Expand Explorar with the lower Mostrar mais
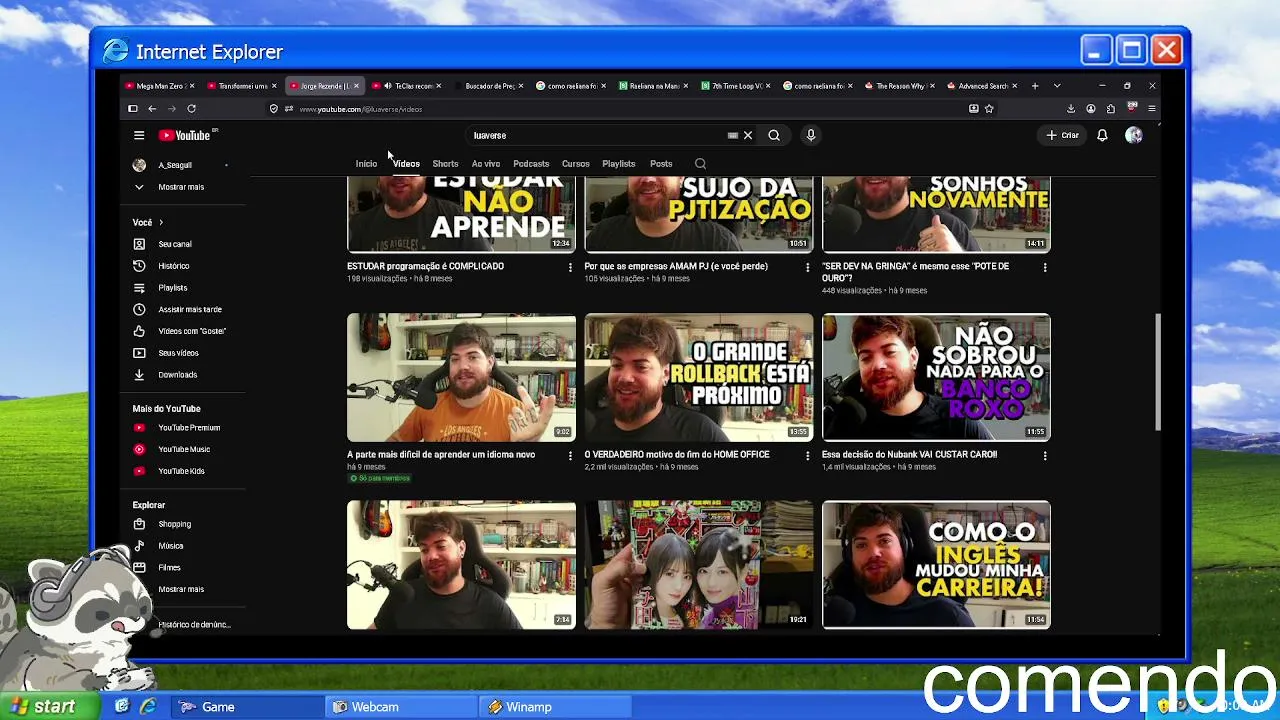This screenshot has width=1280, height=720. (x=181, y=590)
